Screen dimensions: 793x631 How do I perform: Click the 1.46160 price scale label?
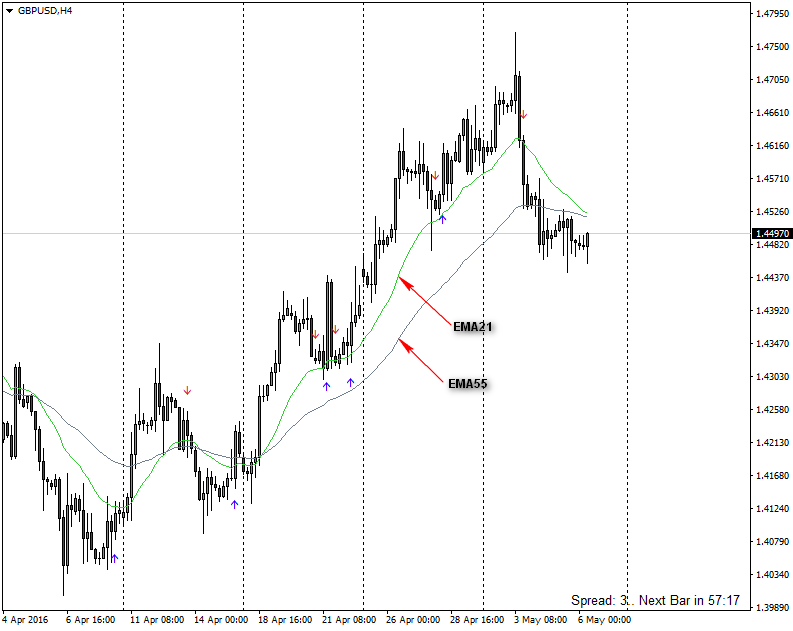pos(772,146)
